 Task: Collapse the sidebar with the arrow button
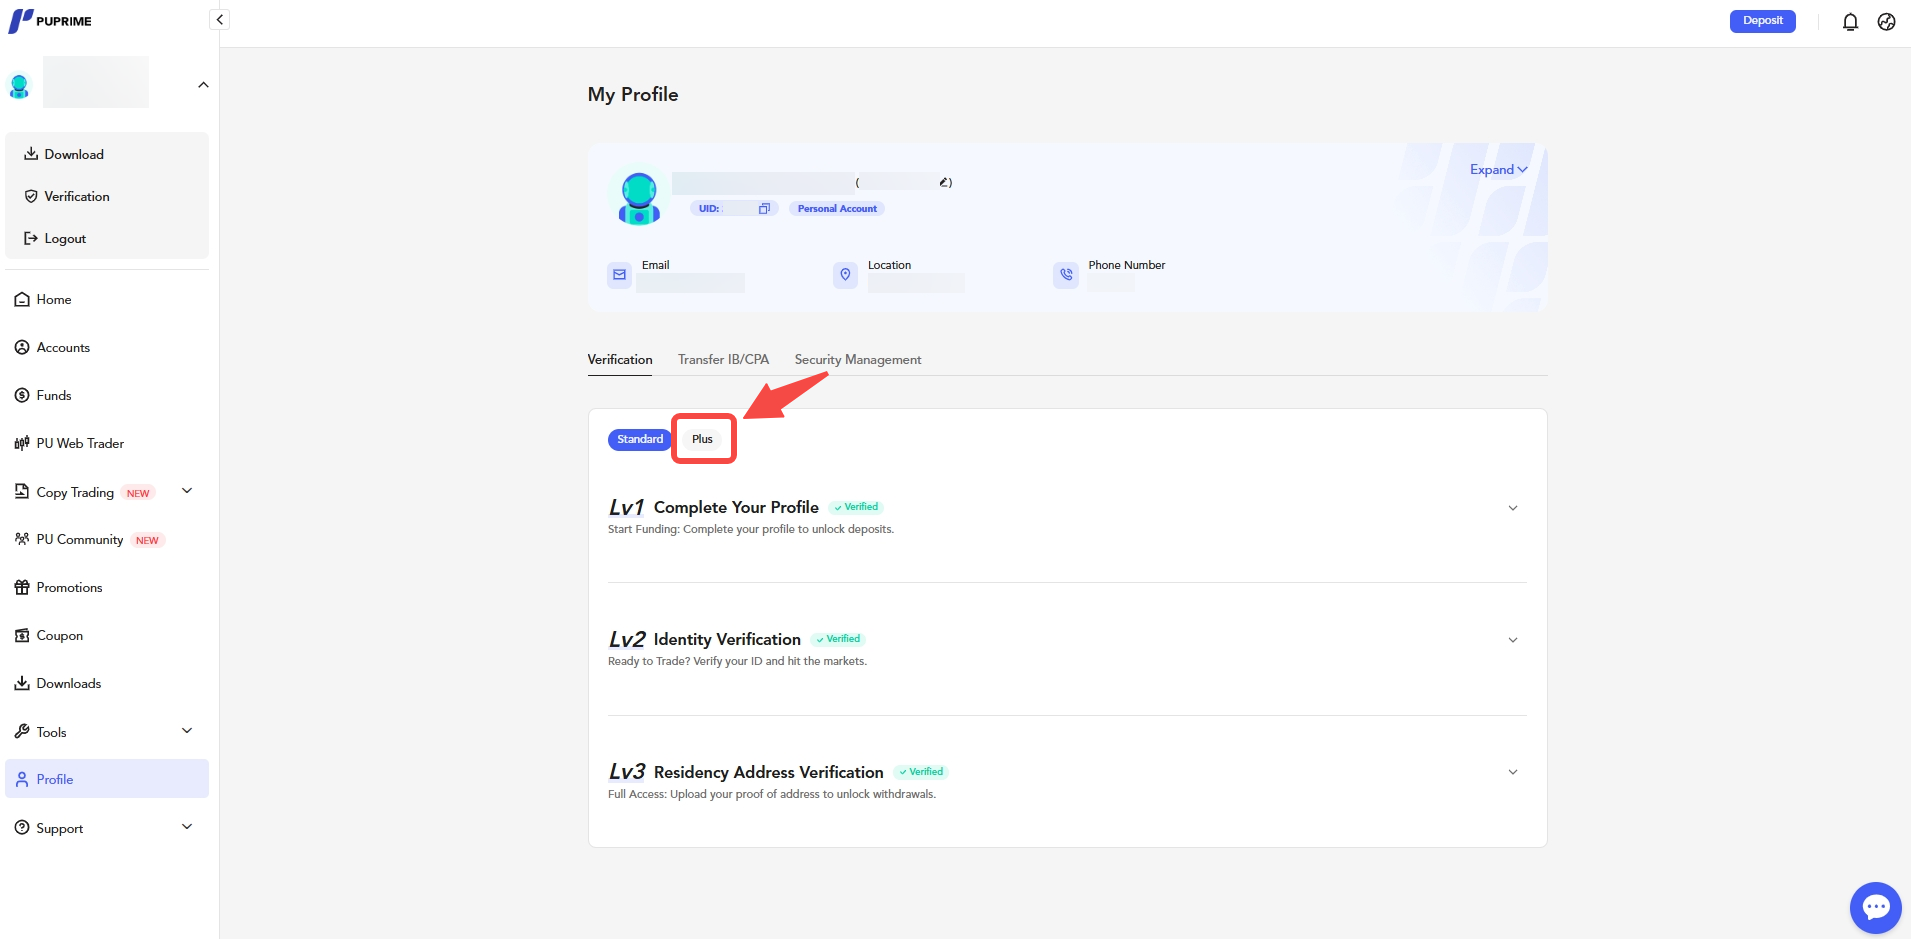220,20
